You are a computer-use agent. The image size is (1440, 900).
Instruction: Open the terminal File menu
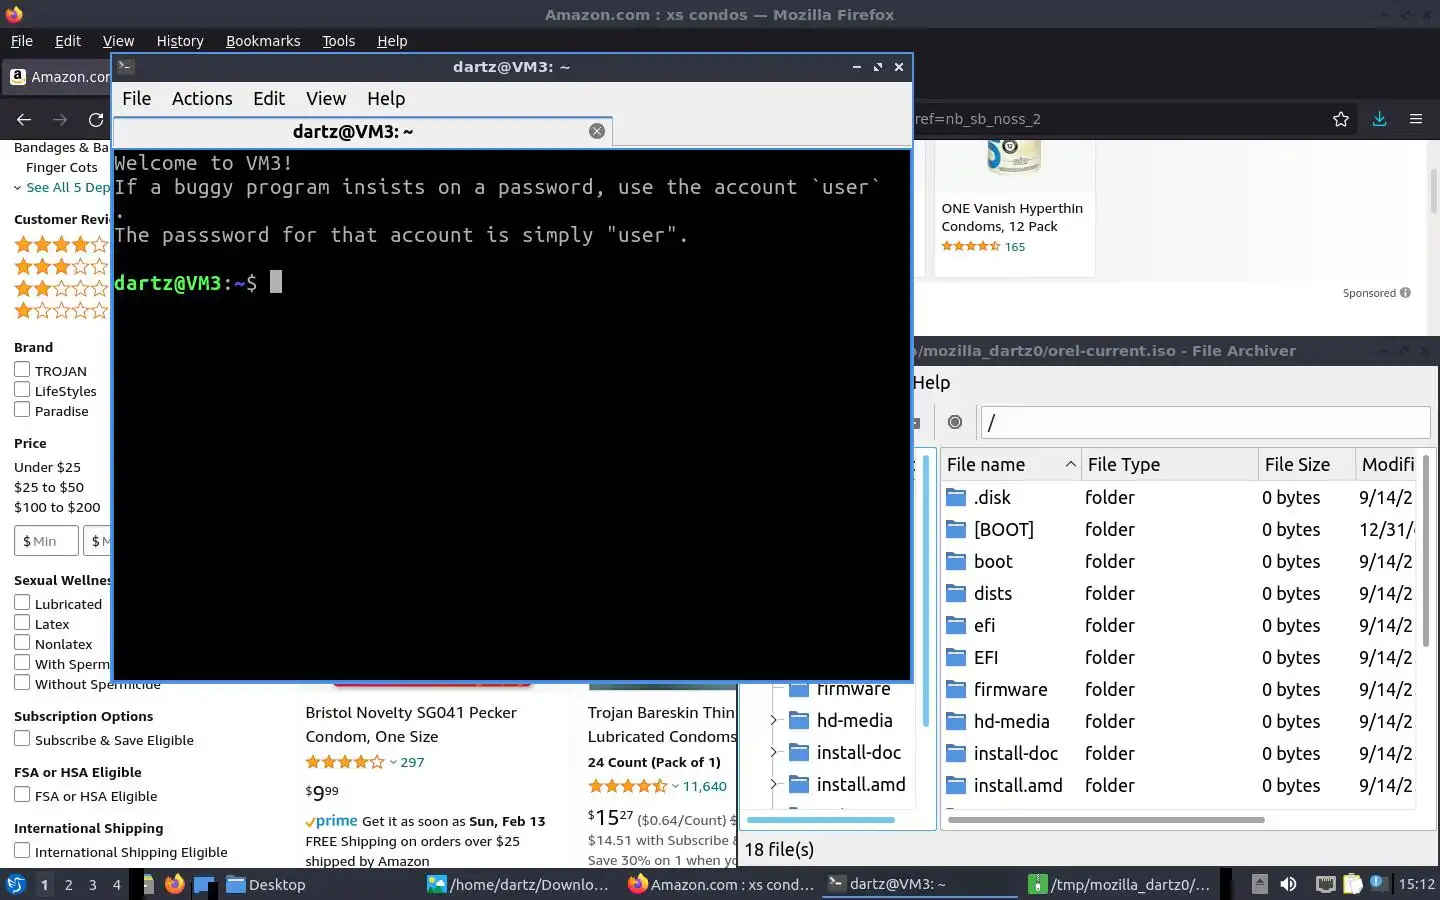[x=137, y=98]
